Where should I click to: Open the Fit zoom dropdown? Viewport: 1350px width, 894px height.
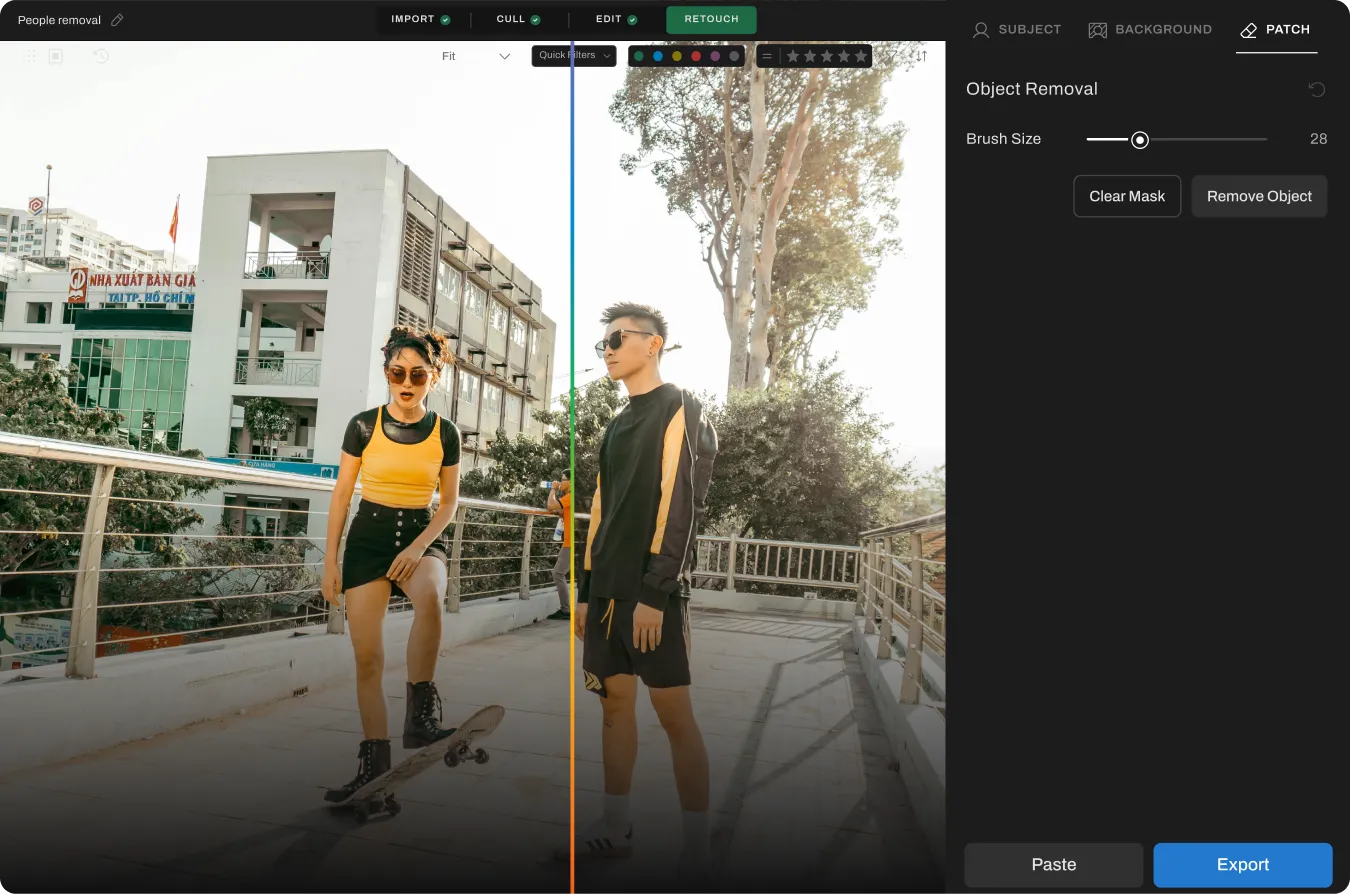(476, 56)
